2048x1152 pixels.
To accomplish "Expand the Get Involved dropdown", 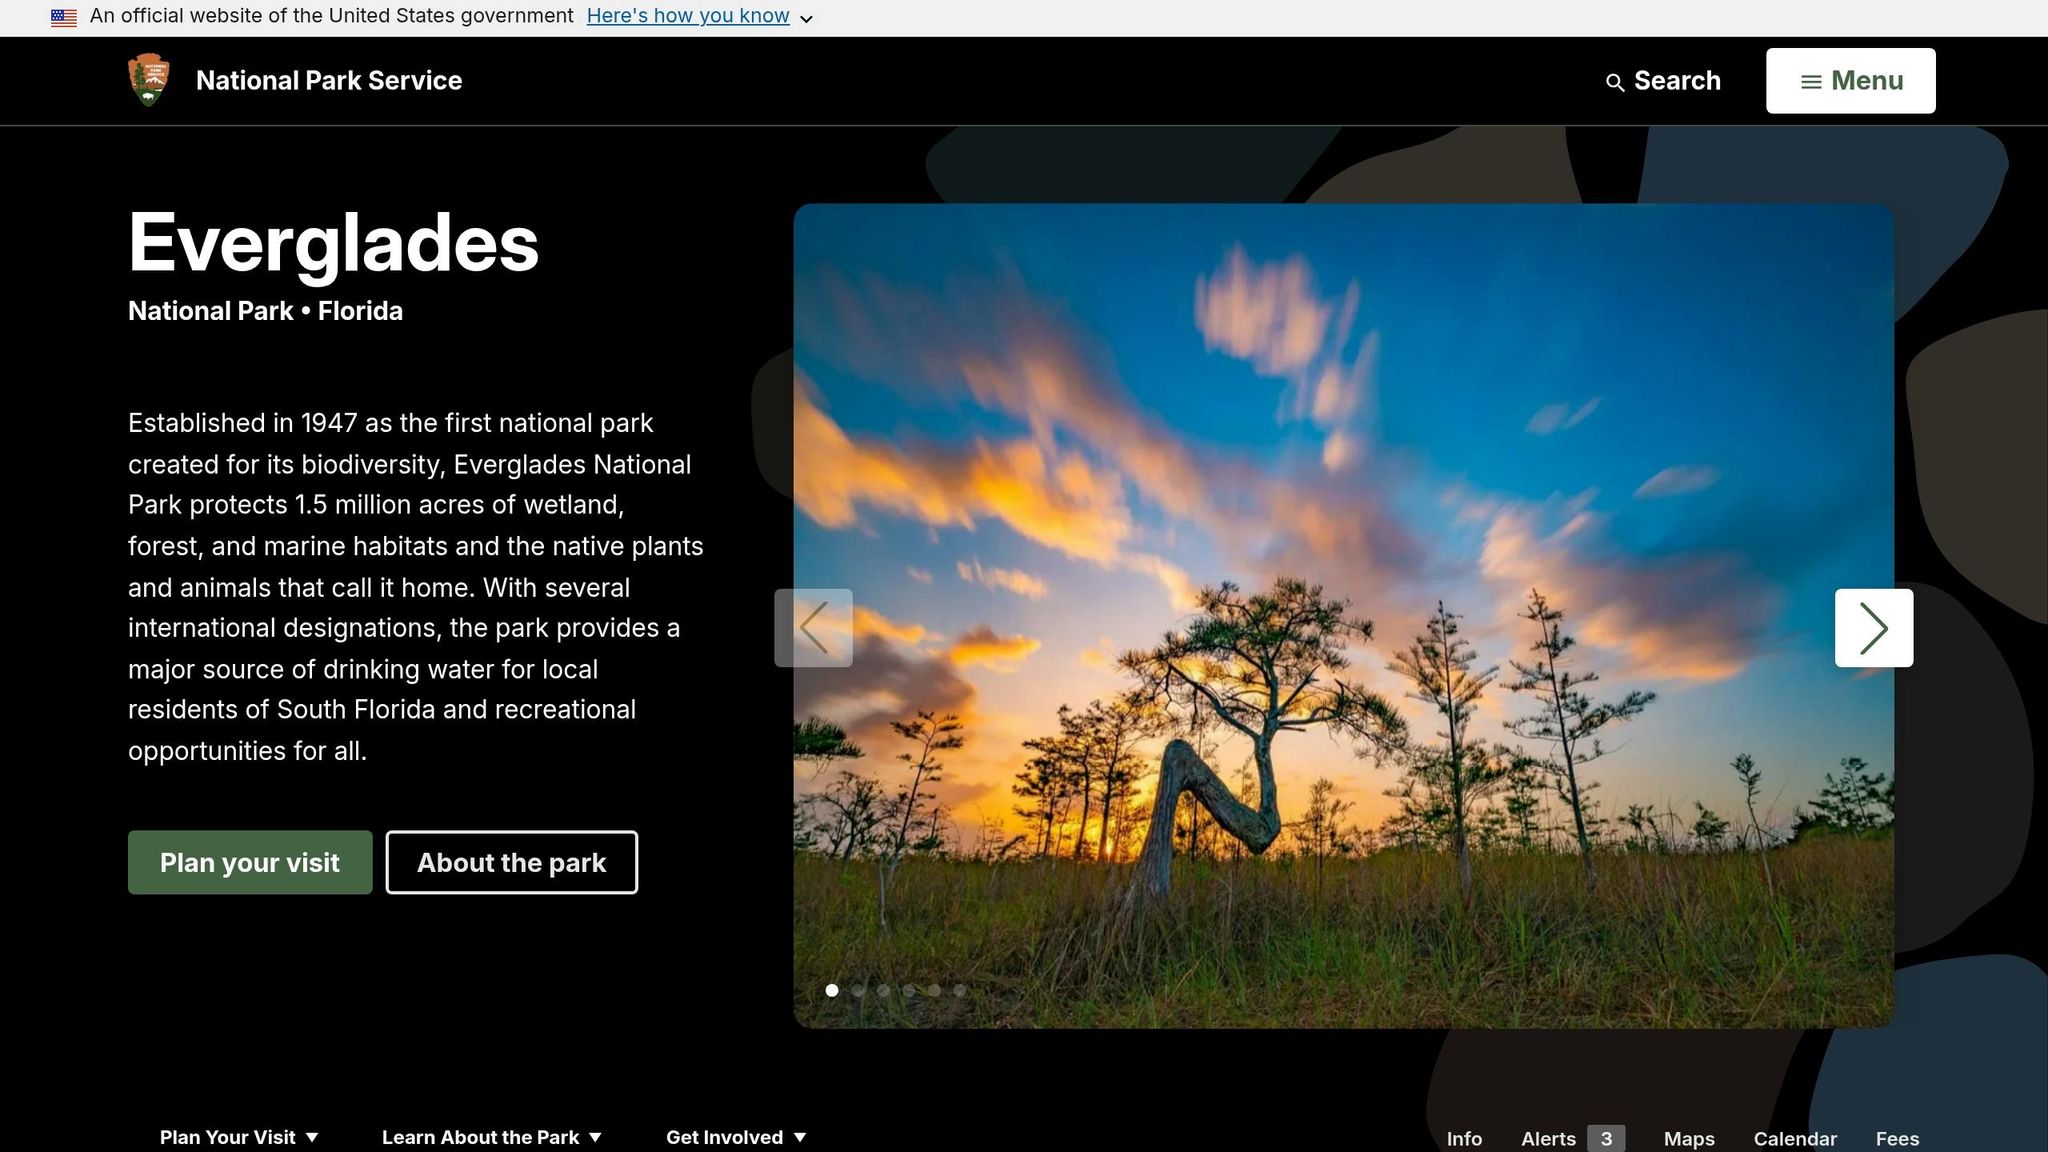I will pos(736,1137).
